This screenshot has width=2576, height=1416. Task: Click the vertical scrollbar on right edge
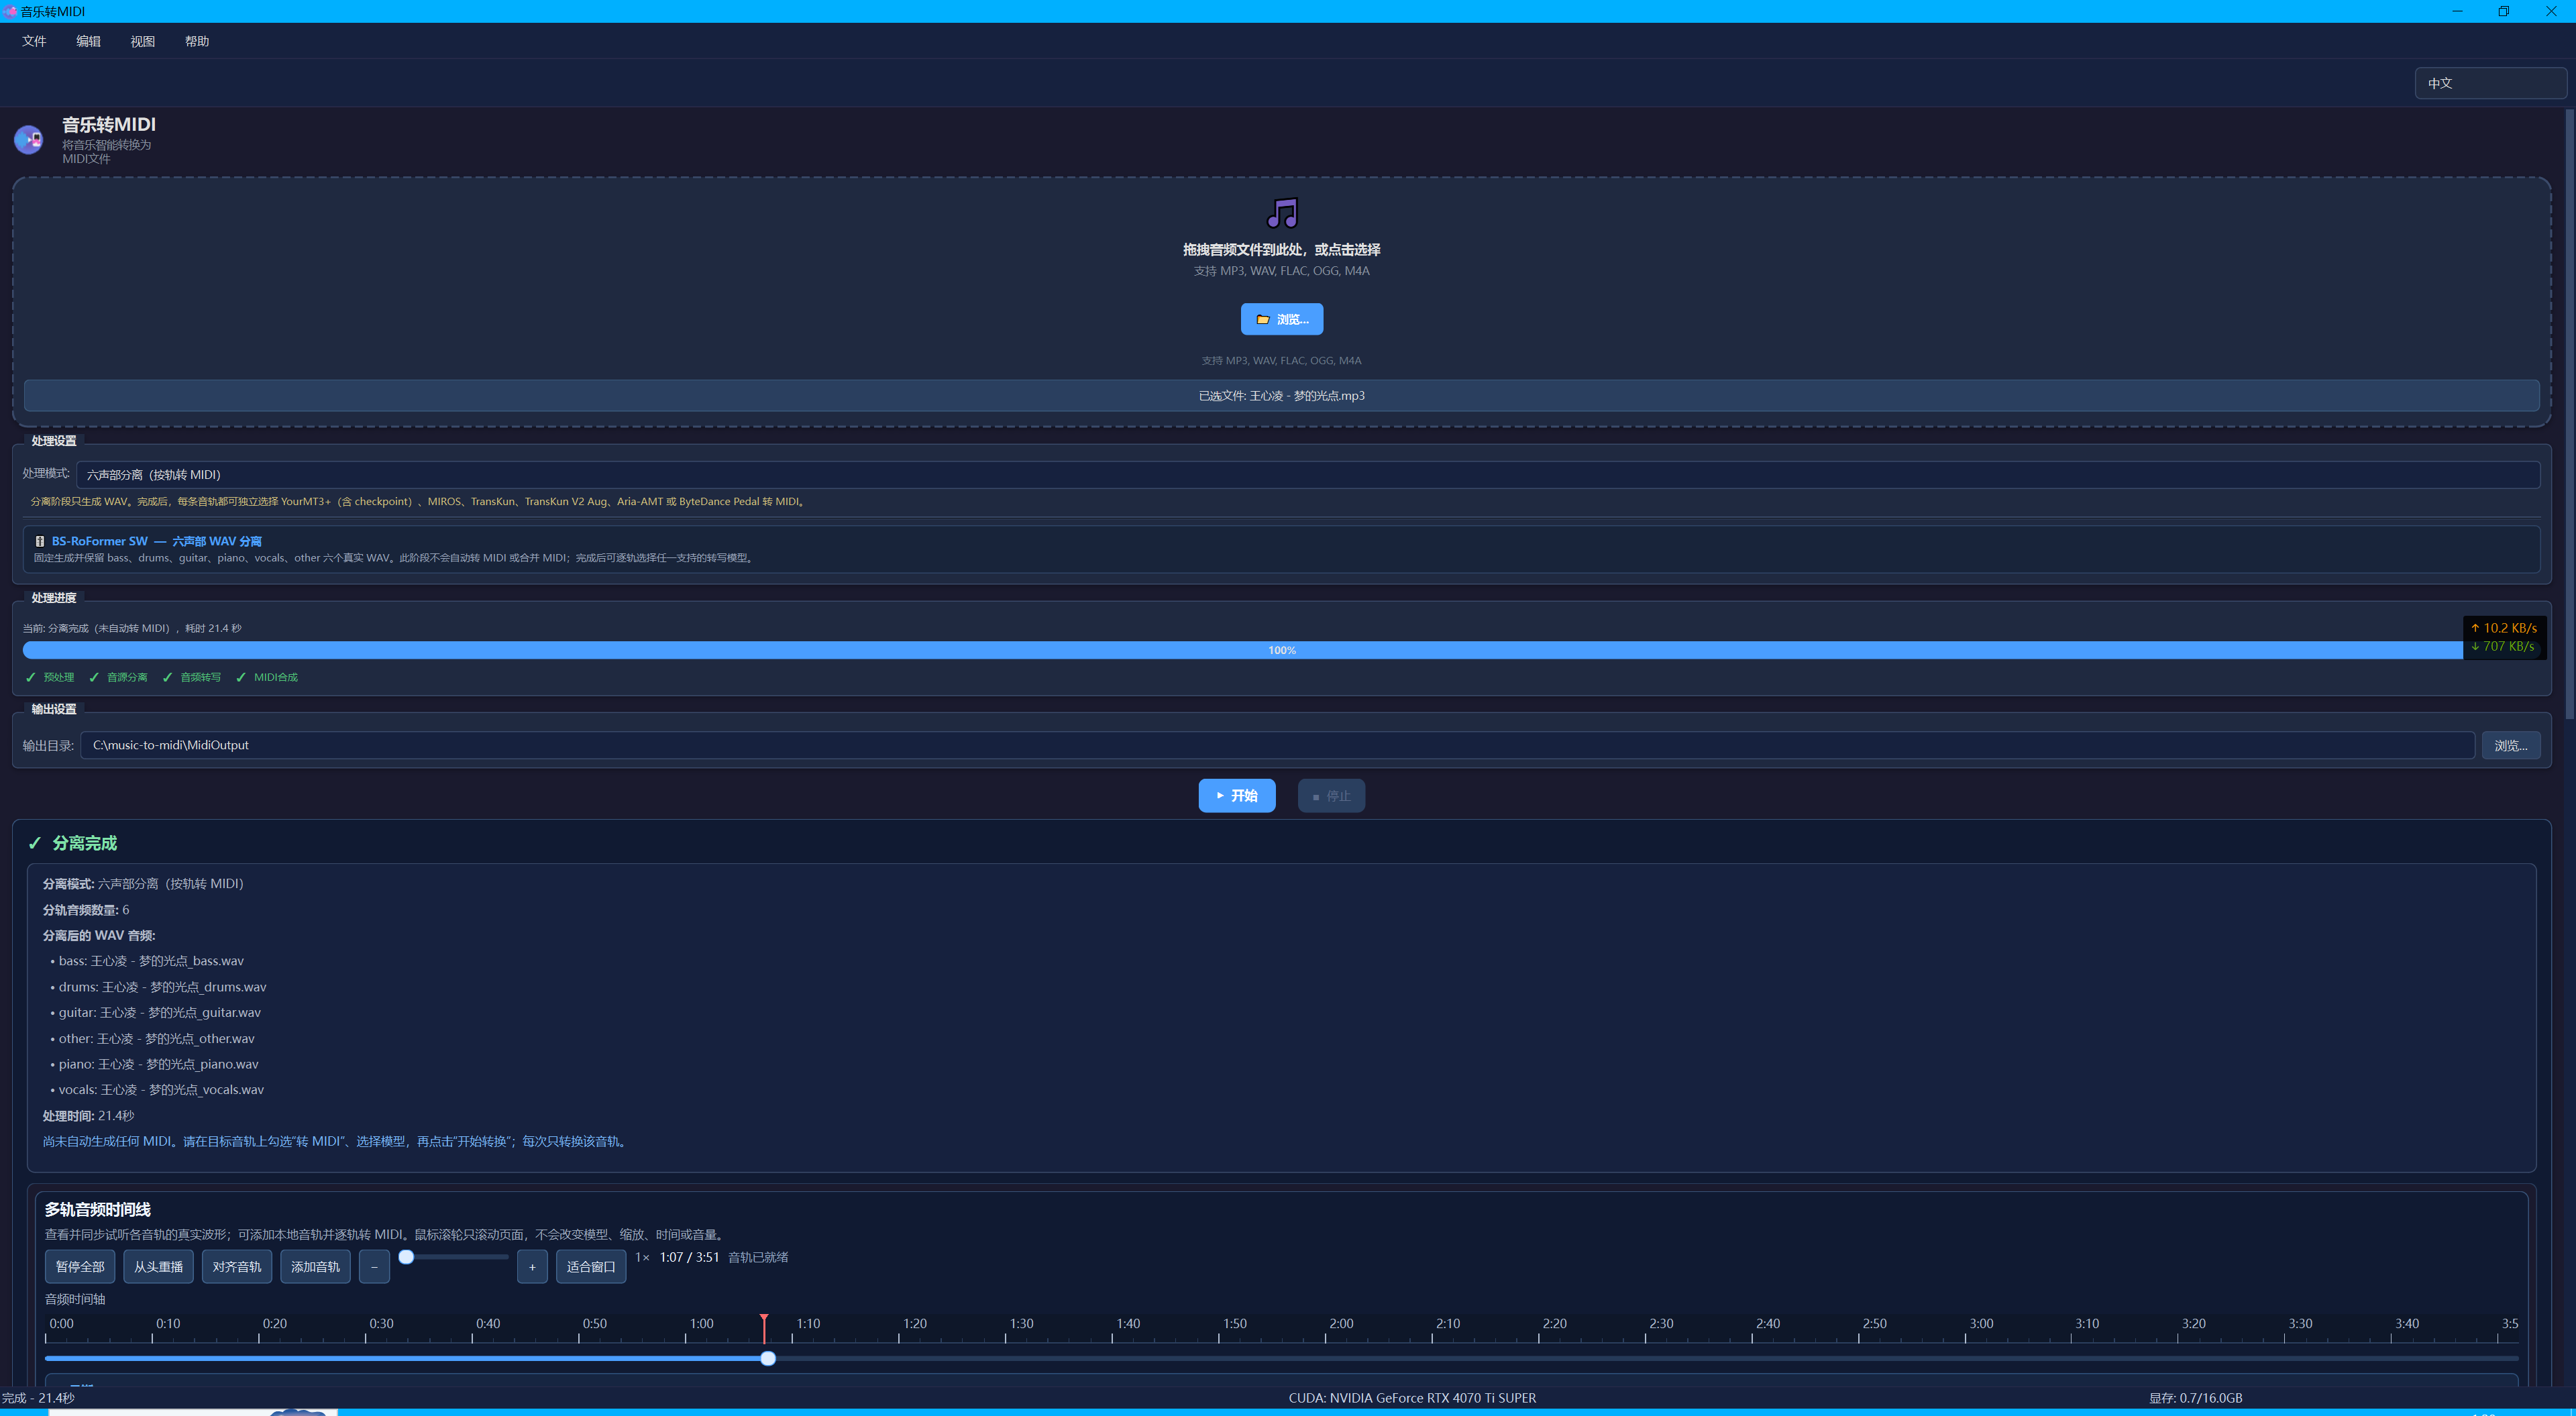coord(2569,413)
